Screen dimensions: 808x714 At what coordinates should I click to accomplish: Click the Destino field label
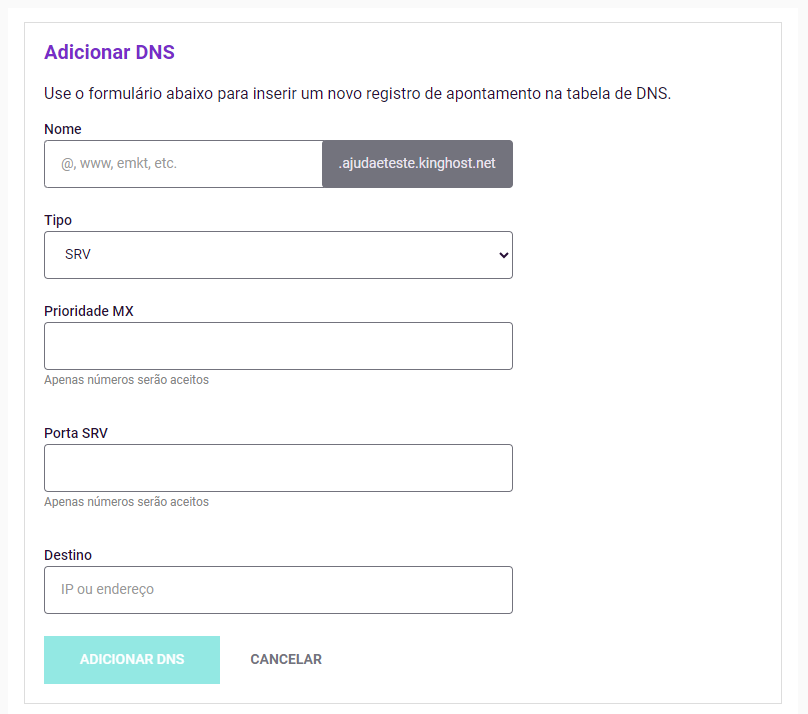pyautogui.click(x=68, y=555)
